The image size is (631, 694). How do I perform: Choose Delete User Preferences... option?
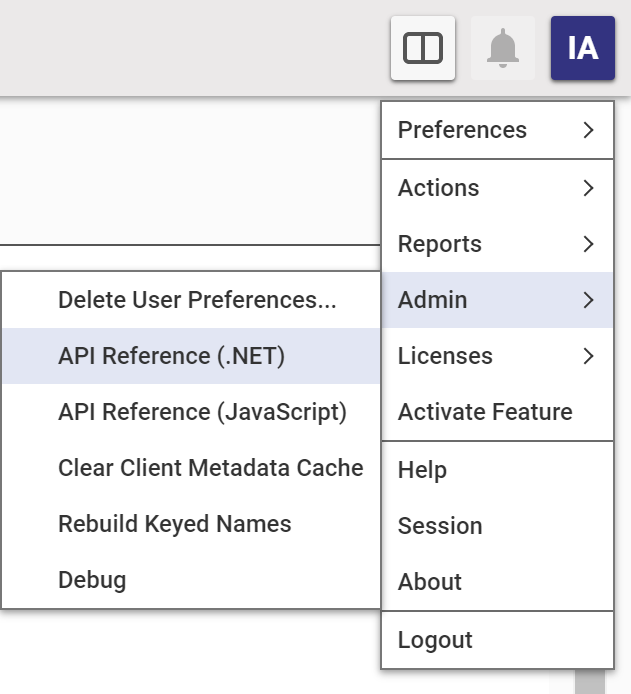197,300
